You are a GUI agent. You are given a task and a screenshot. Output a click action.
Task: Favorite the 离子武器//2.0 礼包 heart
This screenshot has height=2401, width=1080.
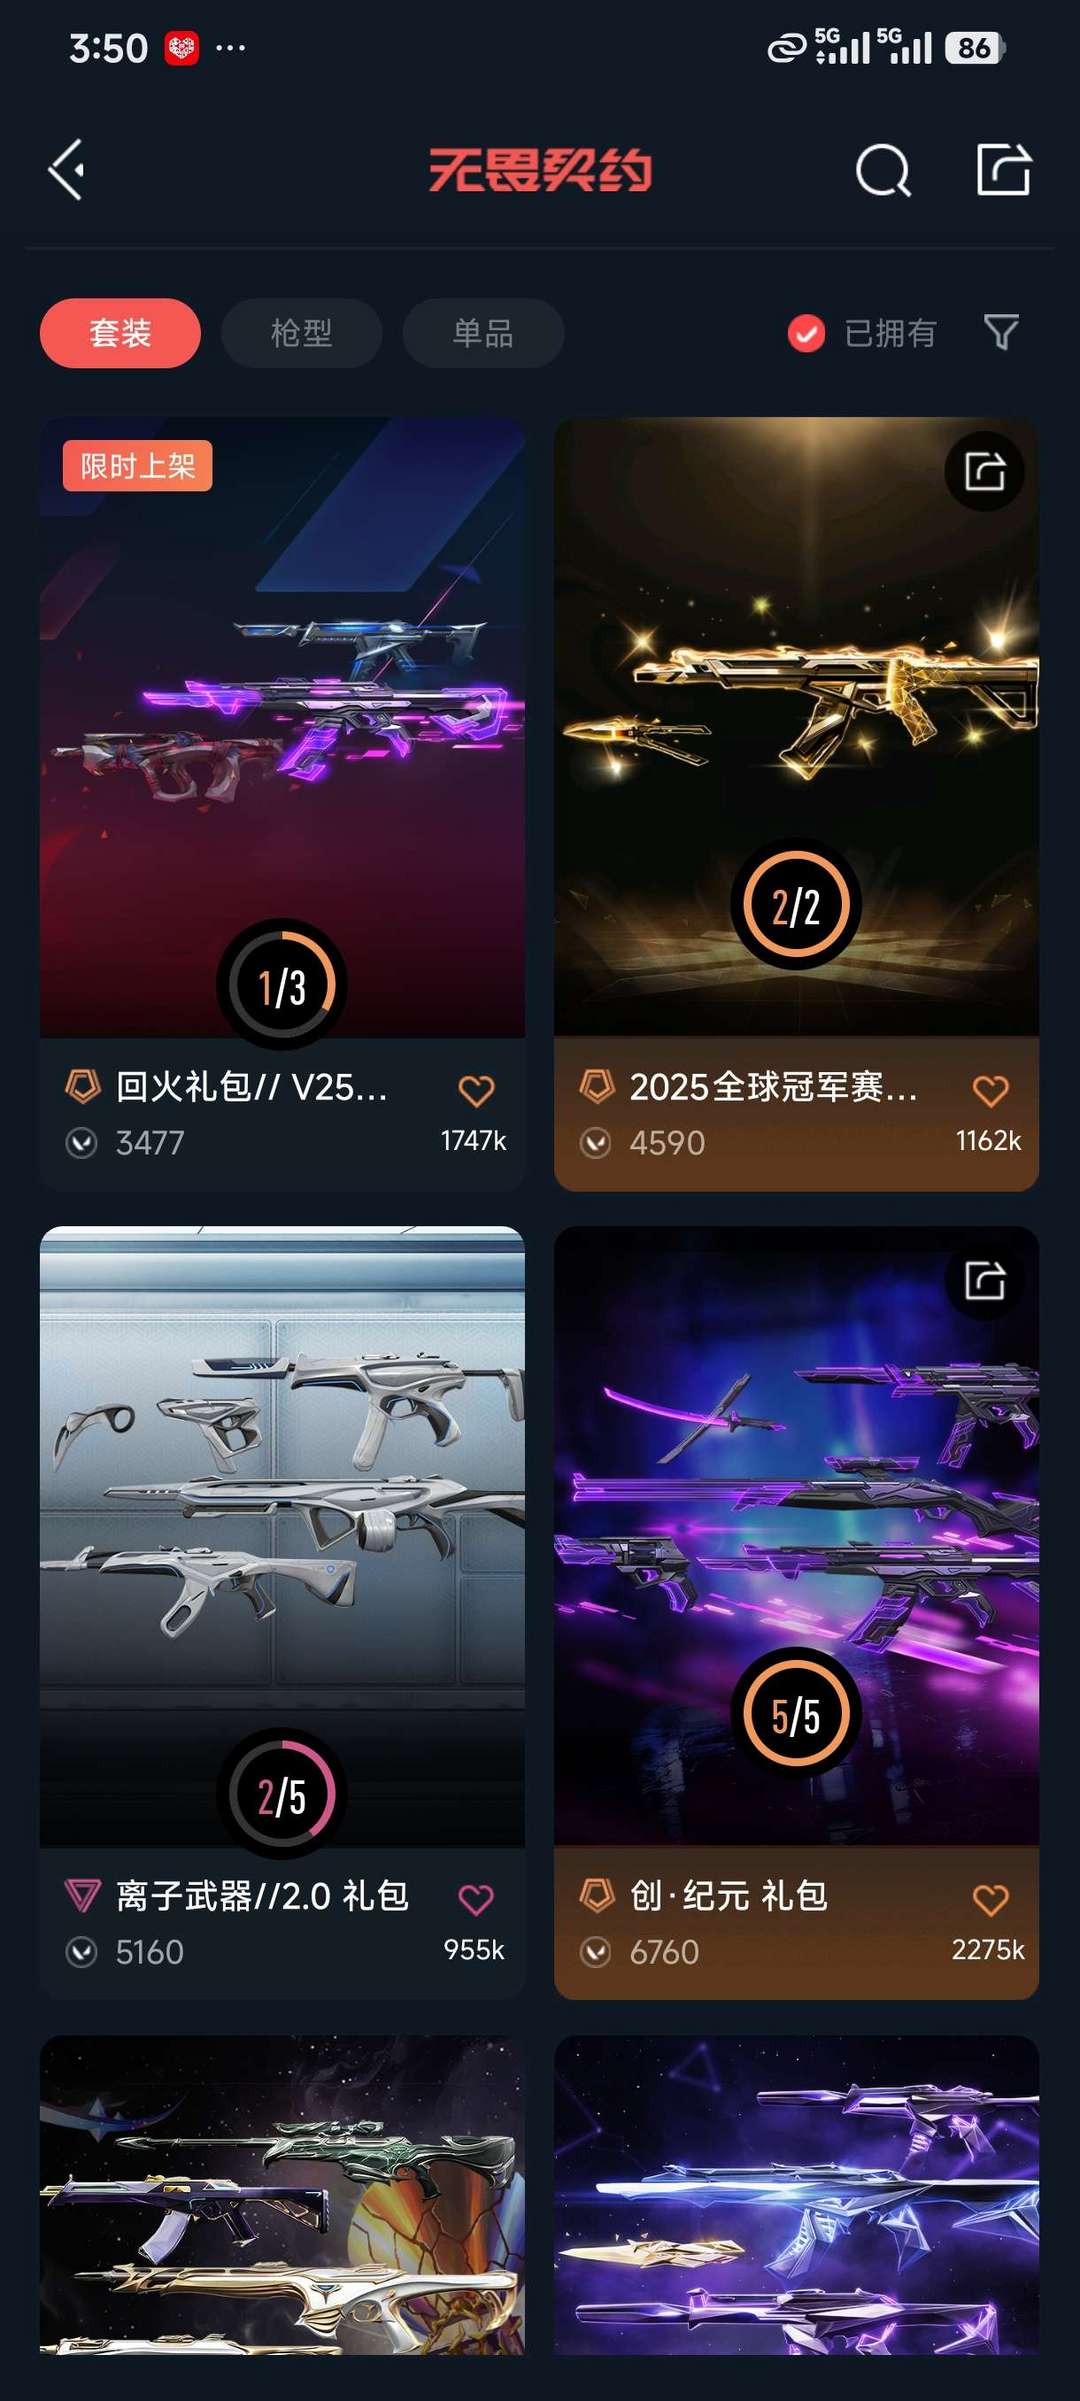tap(476, 1899)
